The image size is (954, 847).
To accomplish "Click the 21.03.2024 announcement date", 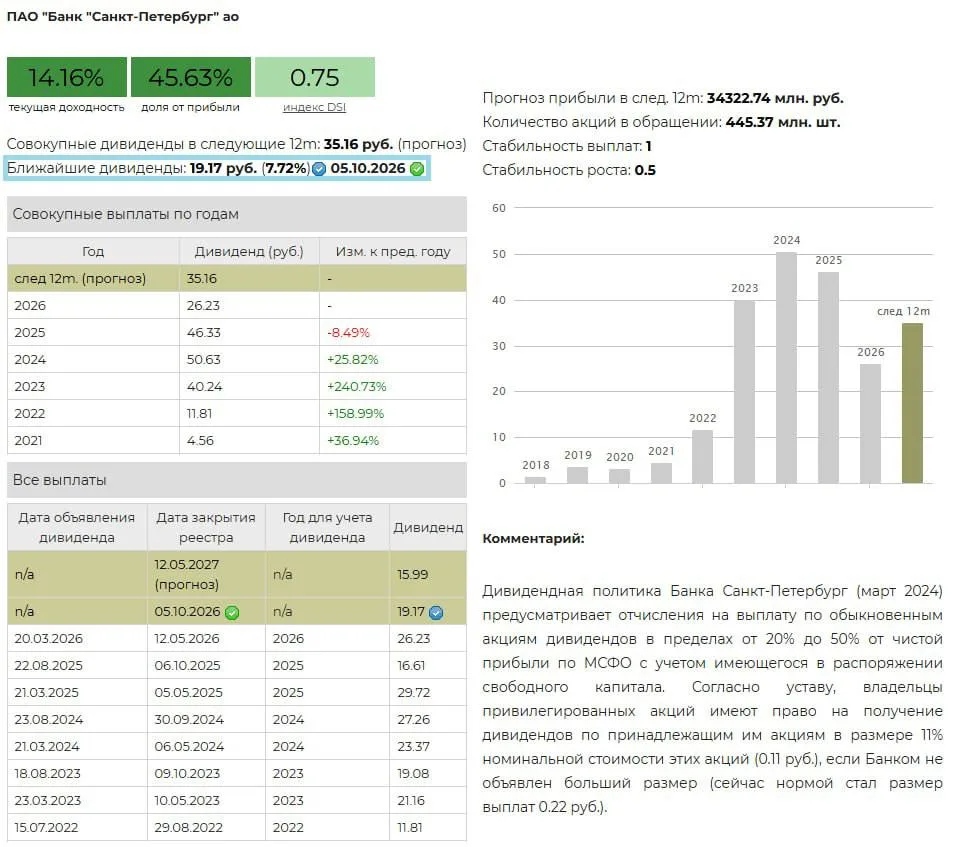I will pyautogui.click(x=47, y=747).
